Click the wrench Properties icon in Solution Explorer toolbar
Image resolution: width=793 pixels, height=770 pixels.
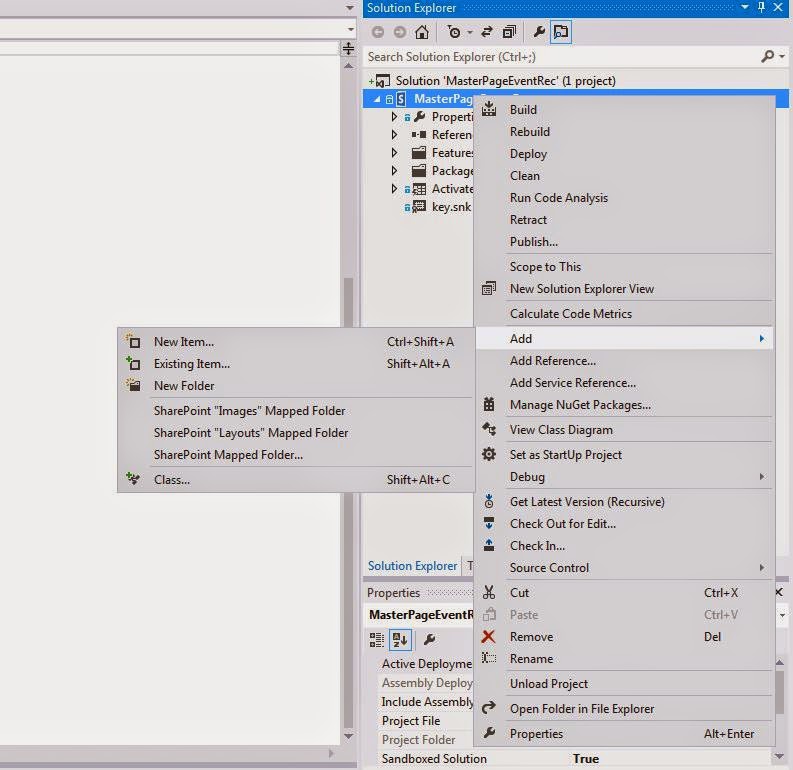539,32
